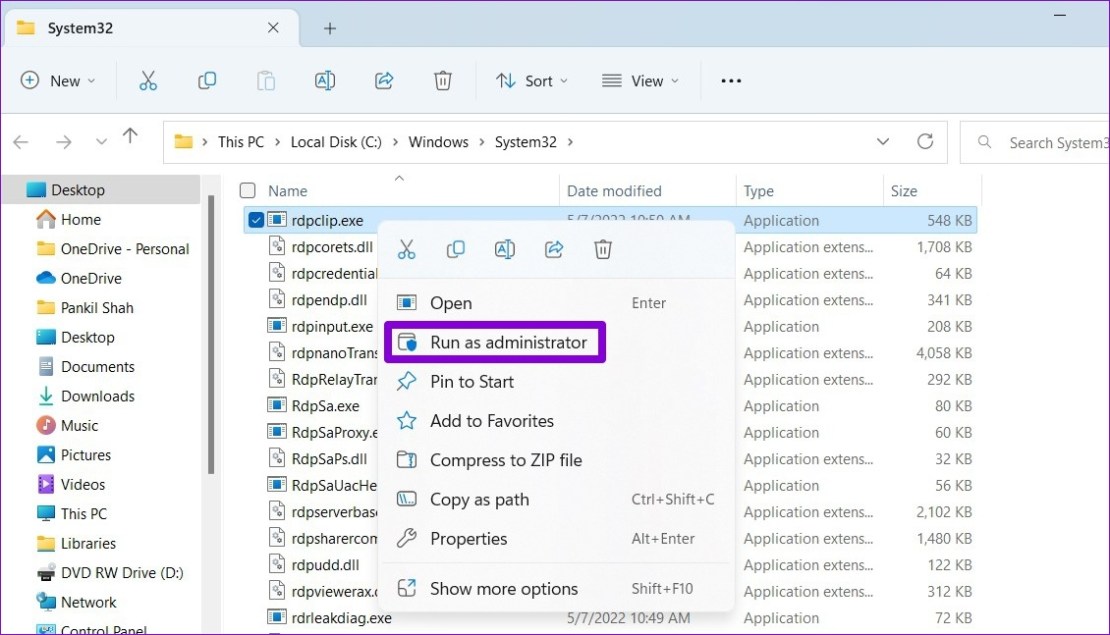
Task: Sort by Size column header
Action: [904, 191]
